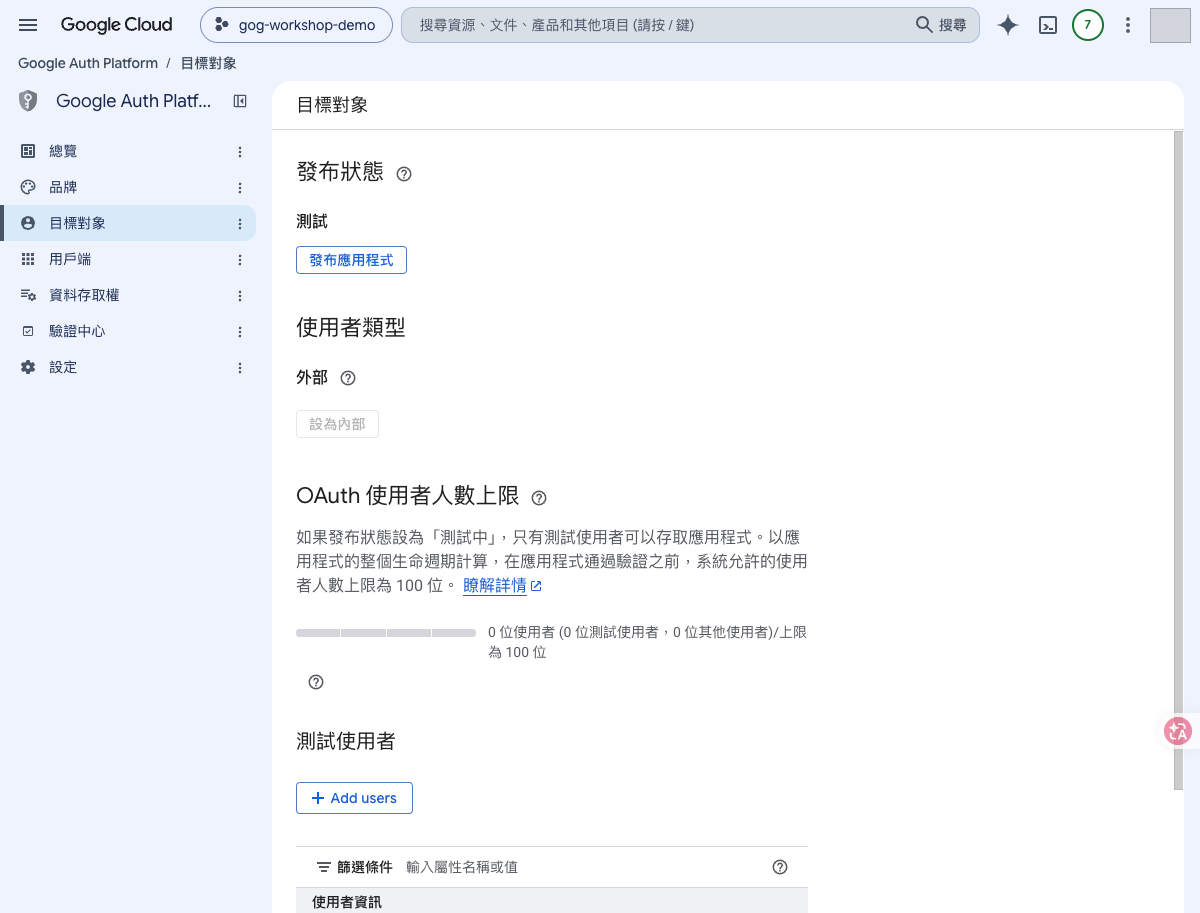
Task: Click the OAuth user quota progress bar
Action: point(386,633)
